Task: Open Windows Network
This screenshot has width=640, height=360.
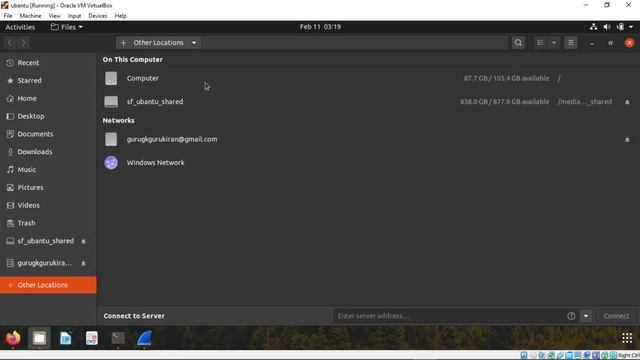Action: 368,162
